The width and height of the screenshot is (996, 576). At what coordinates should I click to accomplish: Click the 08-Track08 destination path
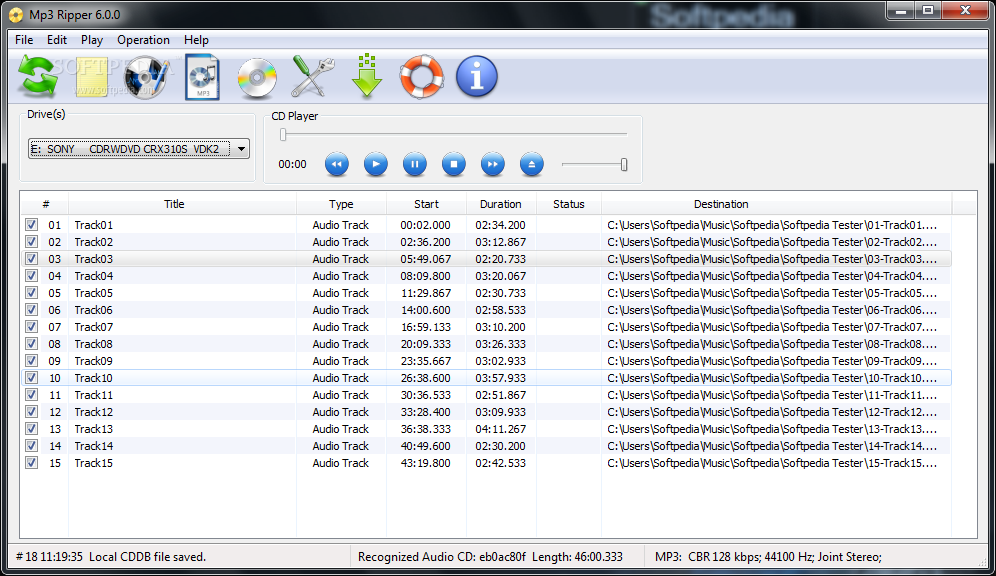tap(772, 344)
